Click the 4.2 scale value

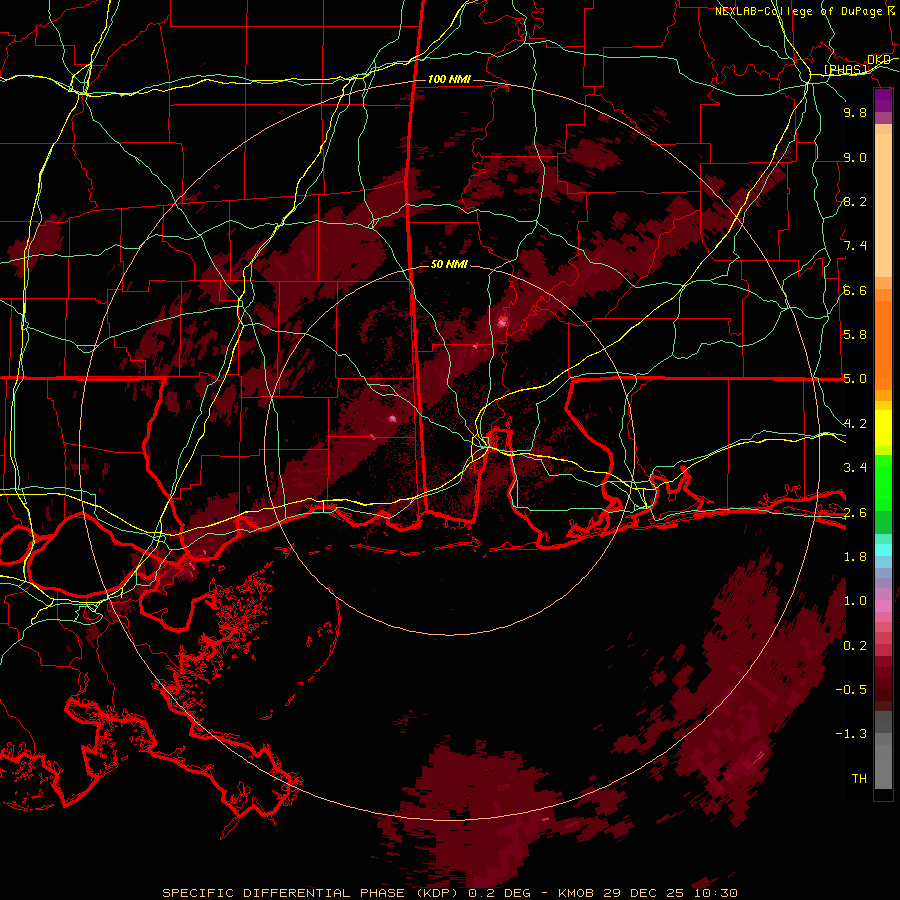pos(855,424)
